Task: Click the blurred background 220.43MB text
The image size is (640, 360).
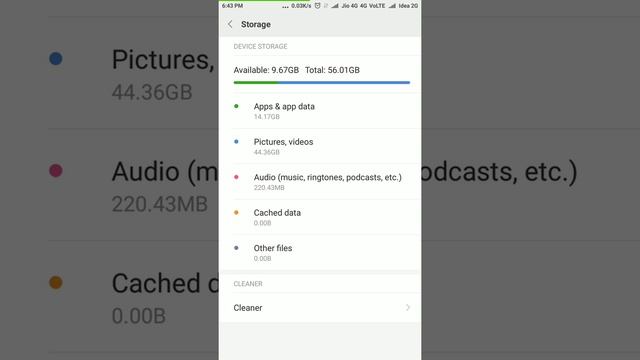Action: 160,204
